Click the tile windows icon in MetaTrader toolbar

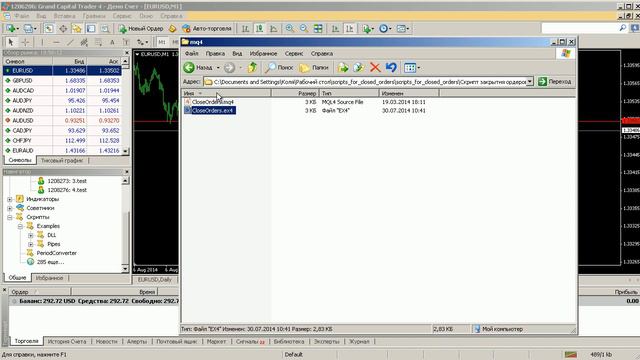(x=318, y=29)
